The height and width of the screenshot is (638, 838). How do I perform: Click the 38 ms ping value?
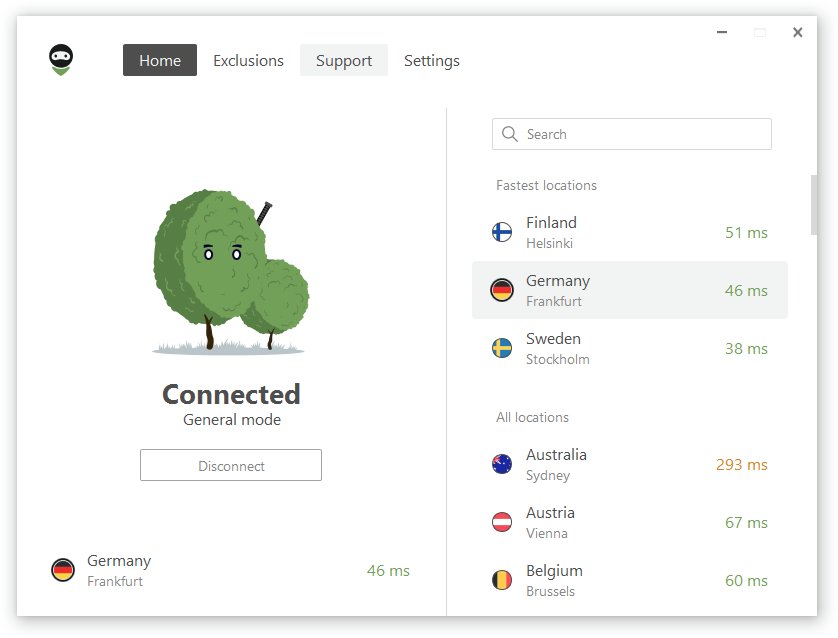point(746,349)
